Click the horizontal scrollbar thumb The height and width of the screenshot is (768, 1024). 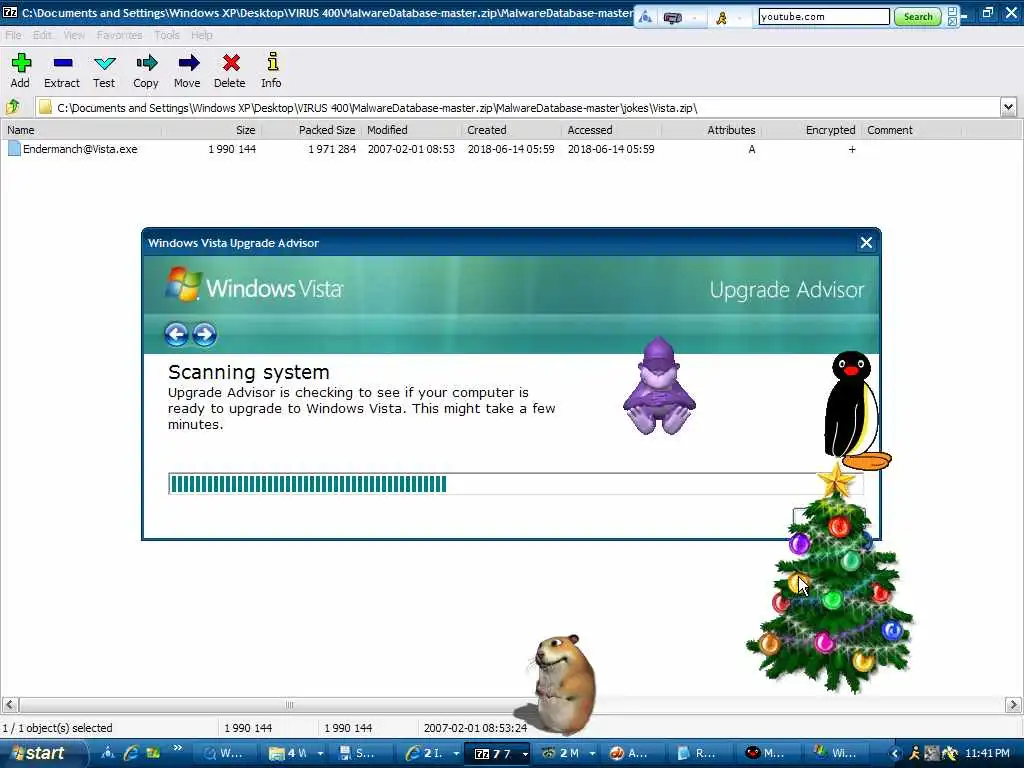click(x=289, y=705)
